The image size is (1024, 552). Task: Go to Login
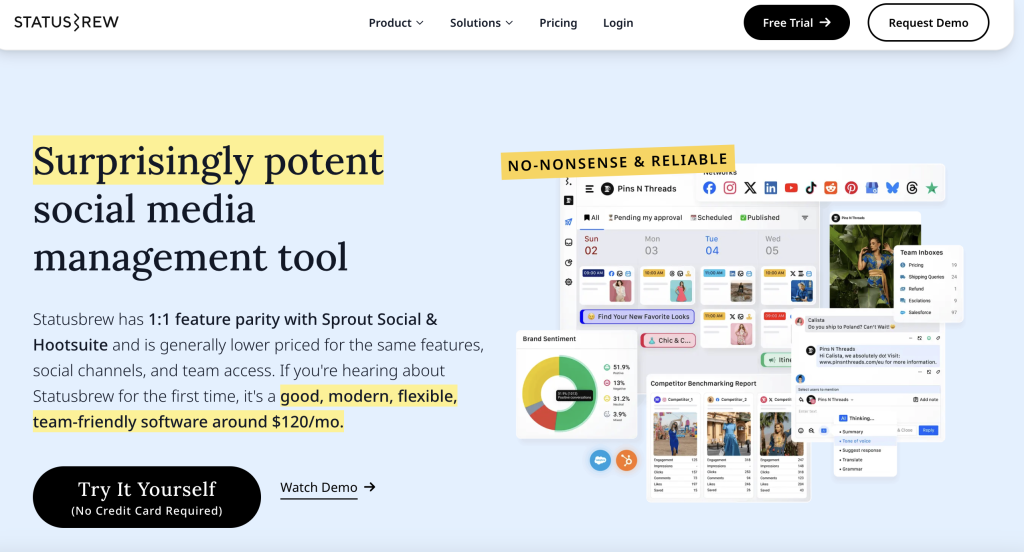pos(618,23)
